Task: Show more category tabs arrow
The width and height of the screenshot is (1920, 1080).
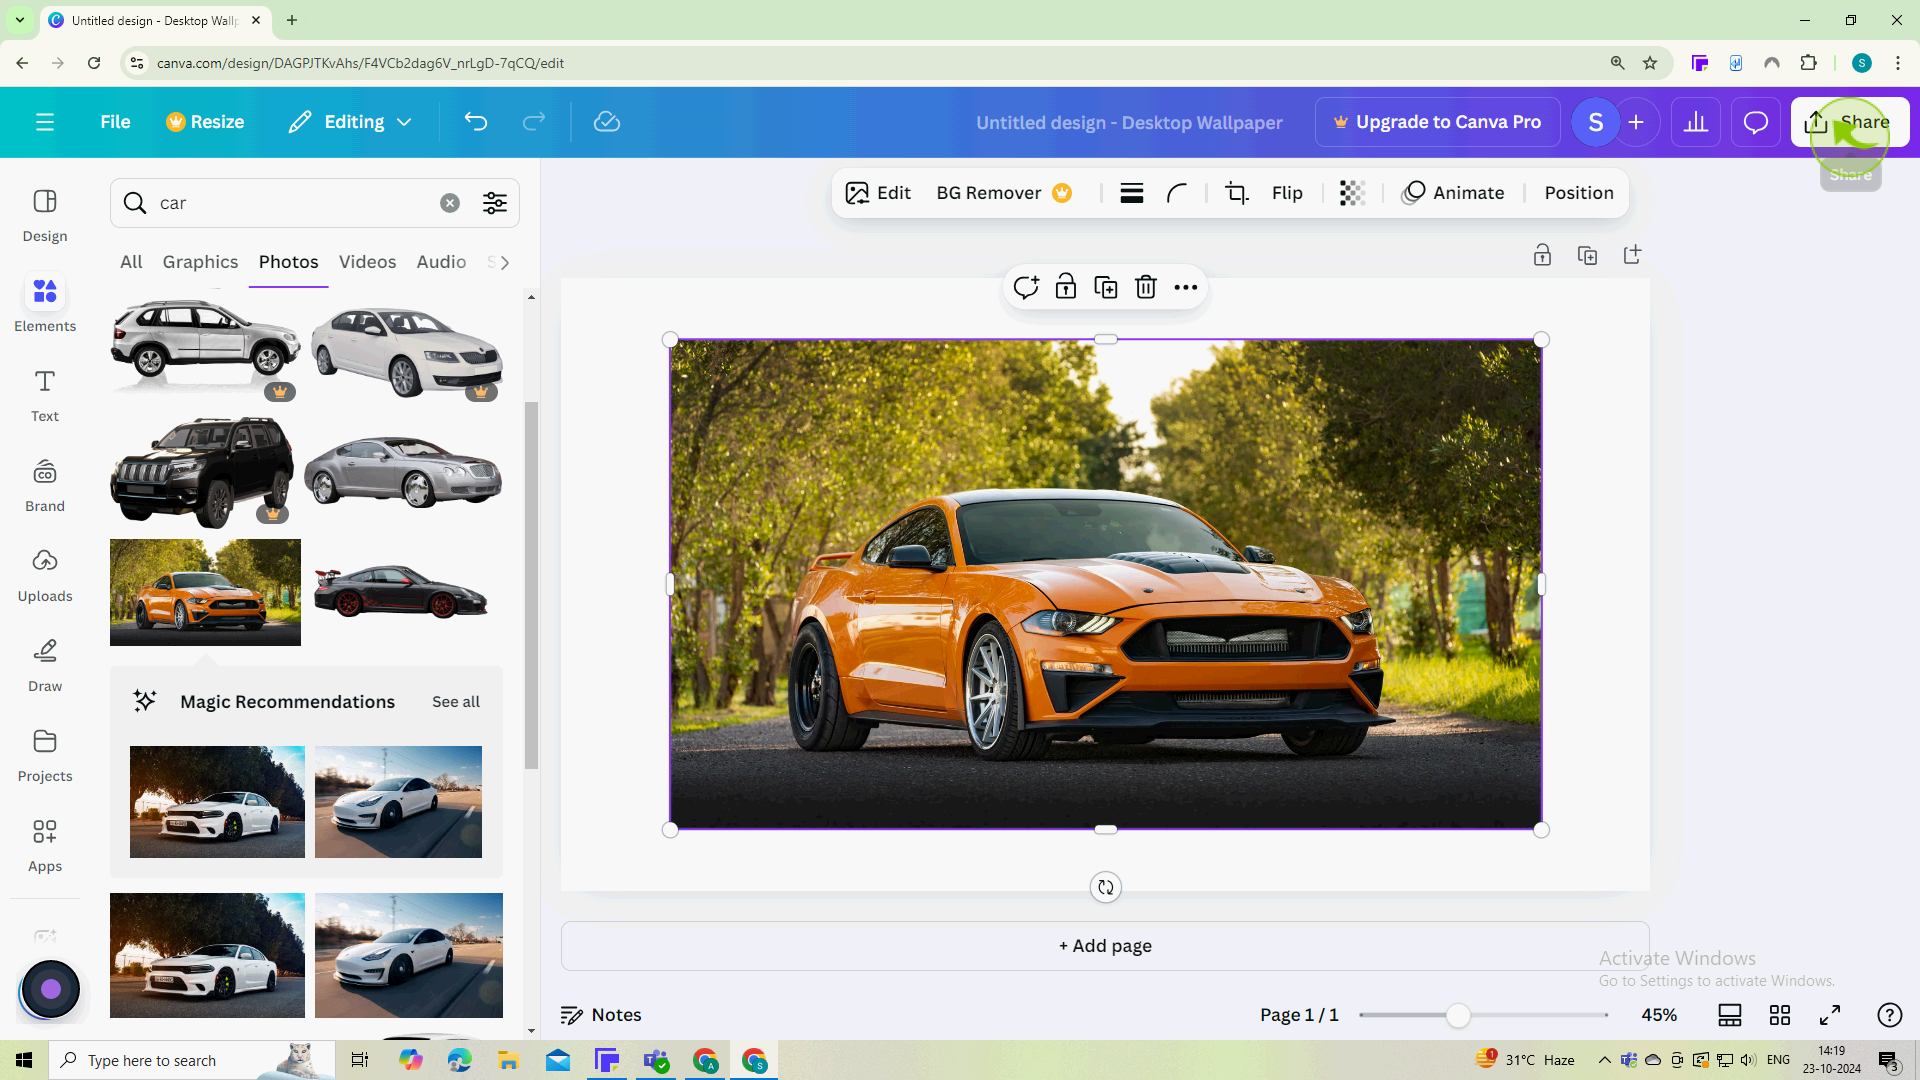Action: (505, 262)
